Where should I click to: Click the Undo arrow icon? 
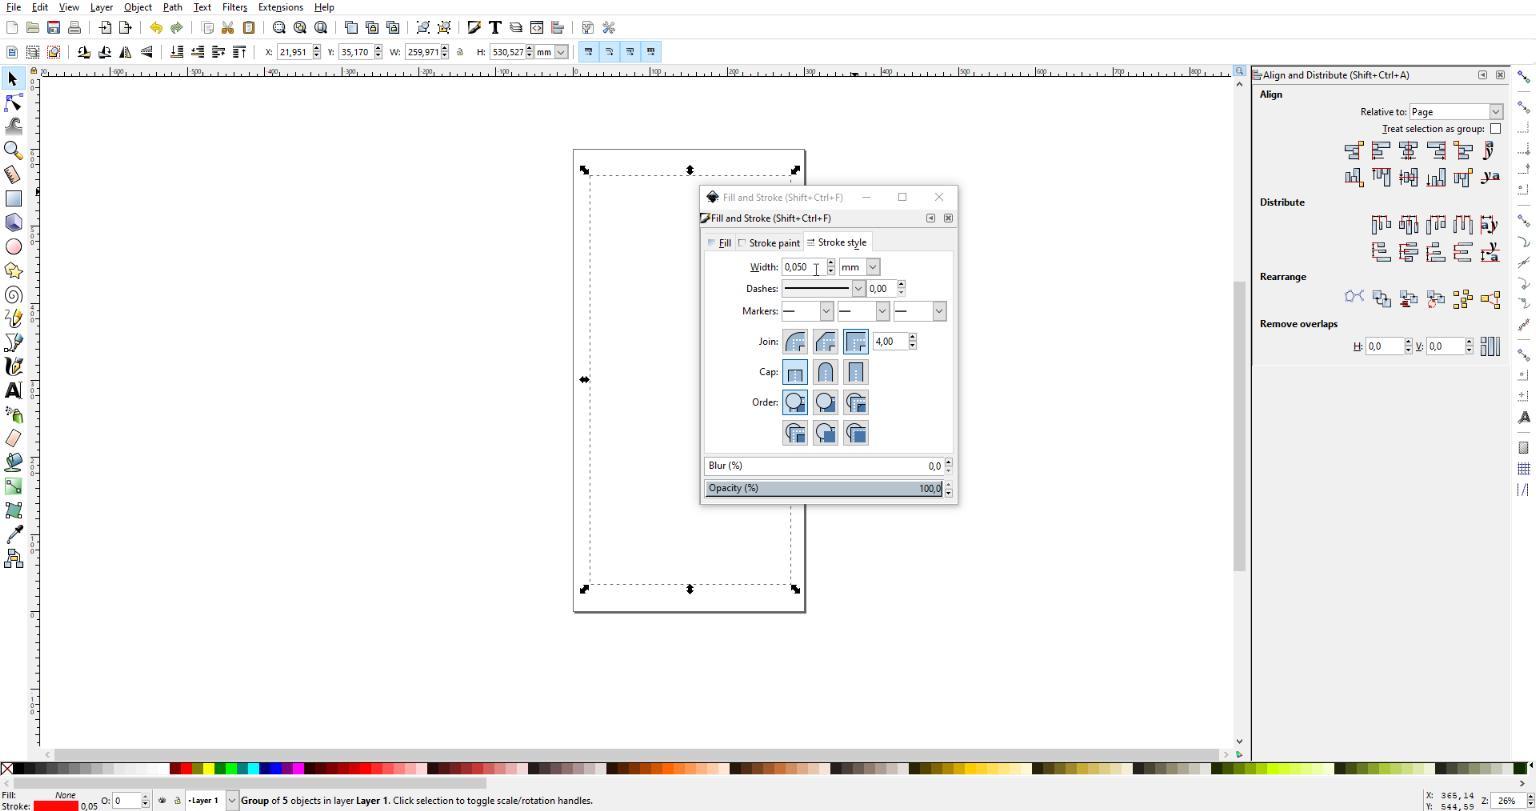tap(156, 28)
